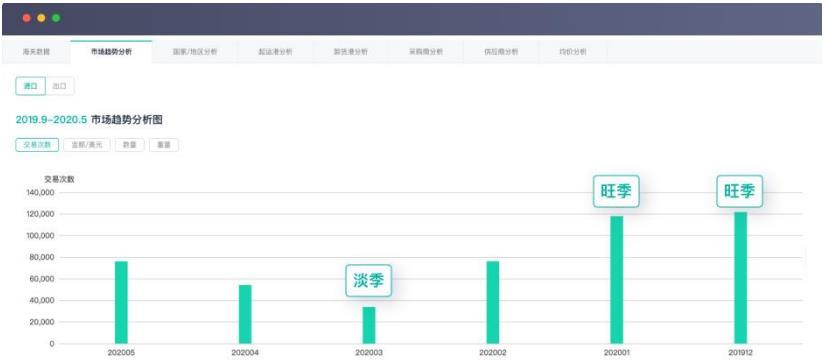Click the bar for 202004
826x363 pixels.
click(245, 314)
